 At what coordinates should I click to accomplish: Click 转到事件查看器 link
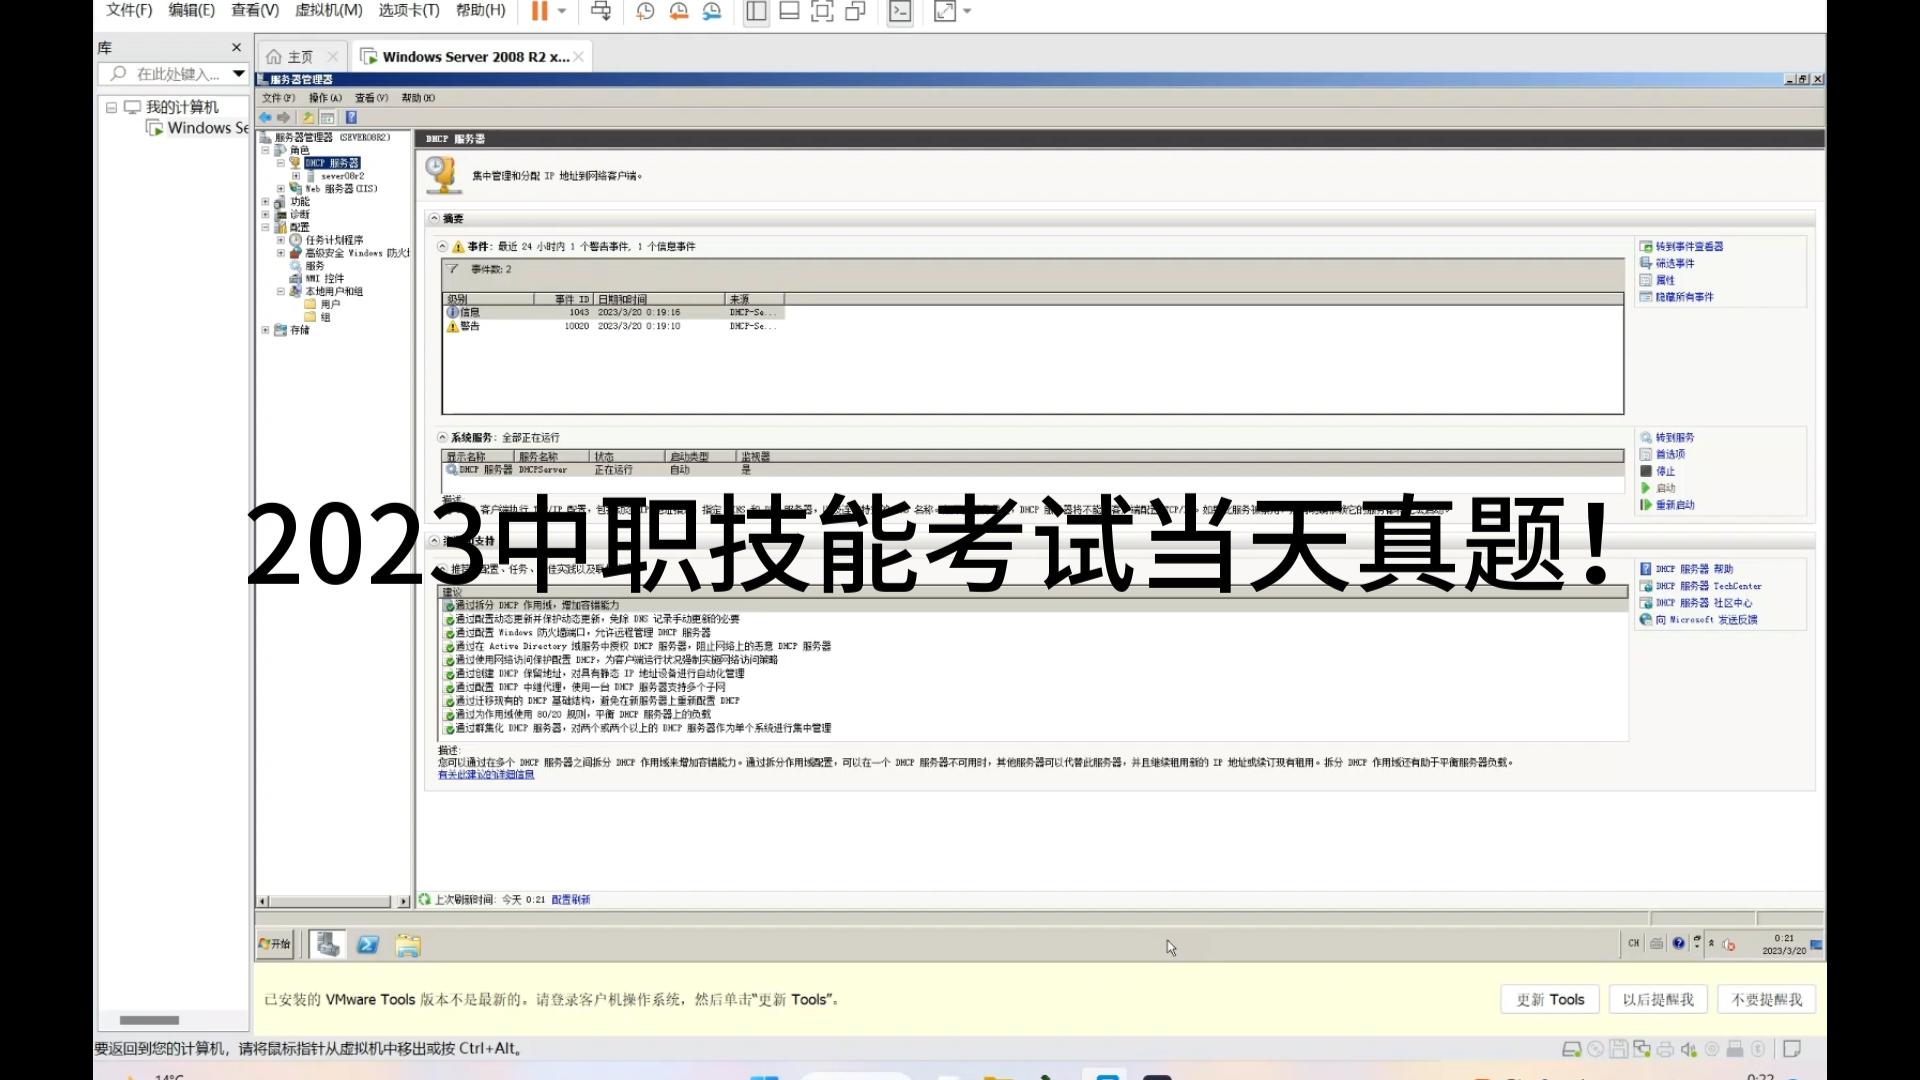[1689, 246]
